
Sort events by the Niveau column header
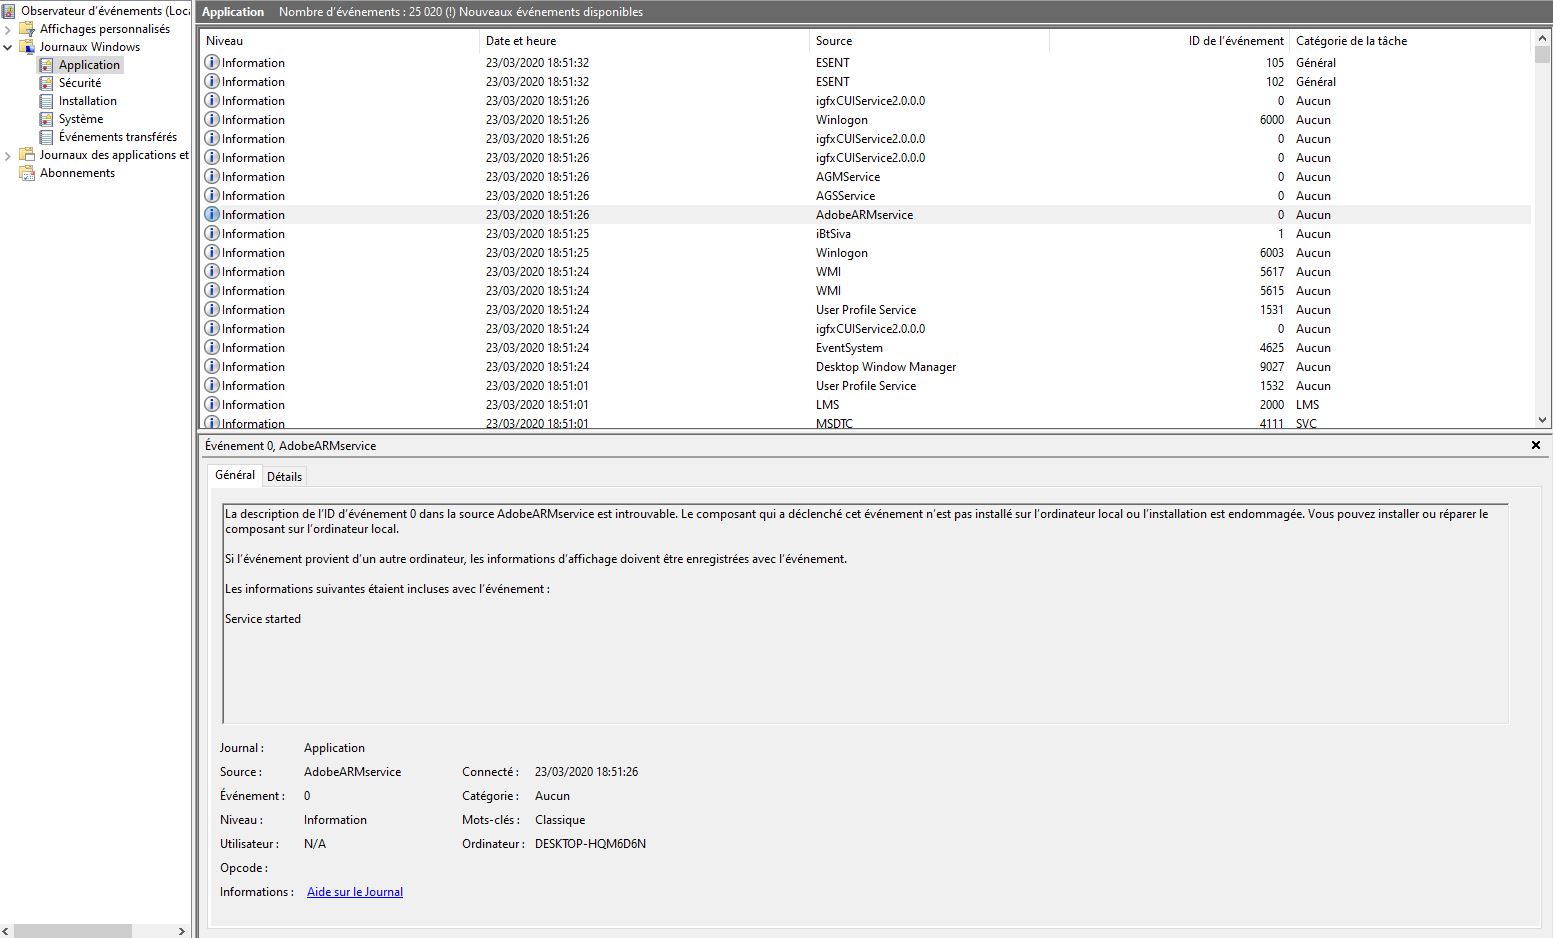pos(340,41)
